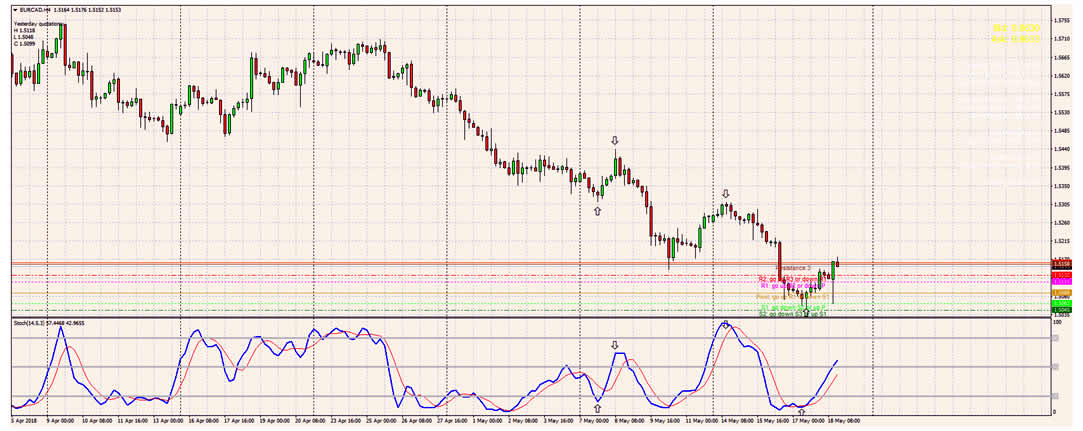Click the '16 Apr 08:00' time axis label
This screenshot has width=1083, height=431.
pos(204,419)
